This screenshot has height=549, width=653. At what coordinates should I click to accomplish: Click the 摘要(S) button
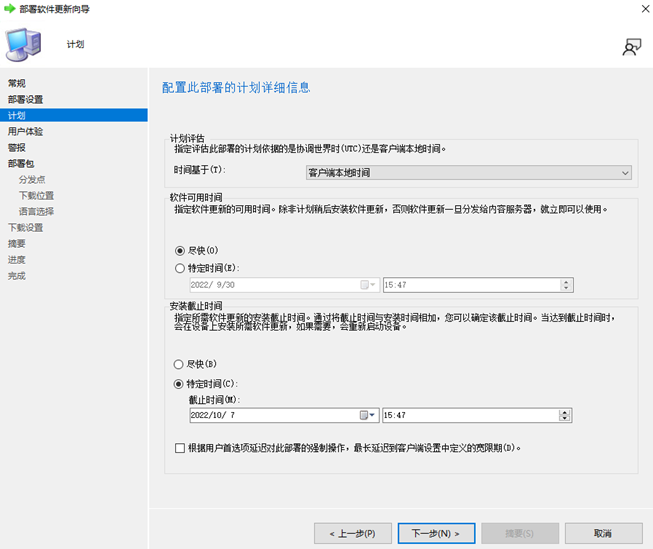[x=520, y=533]
